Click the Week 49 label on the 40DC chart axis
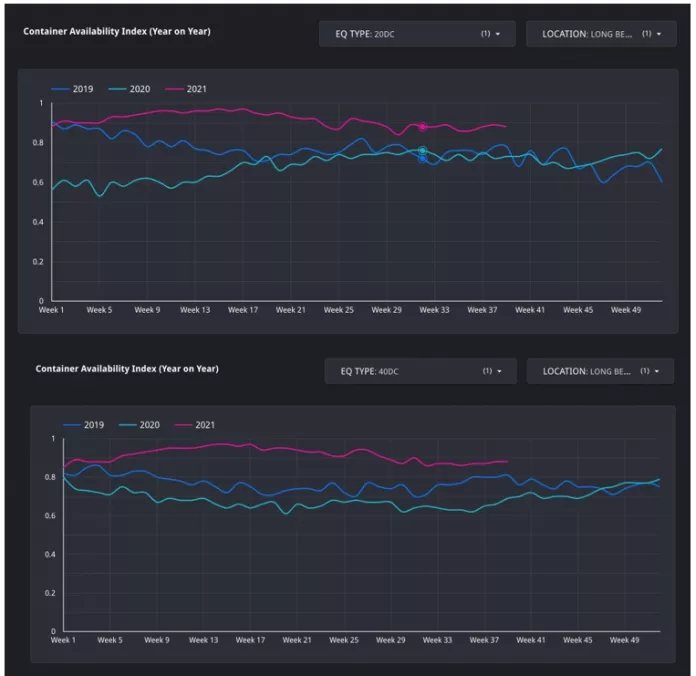The height and width of the screenshot is (676, 696). (624, 639)
